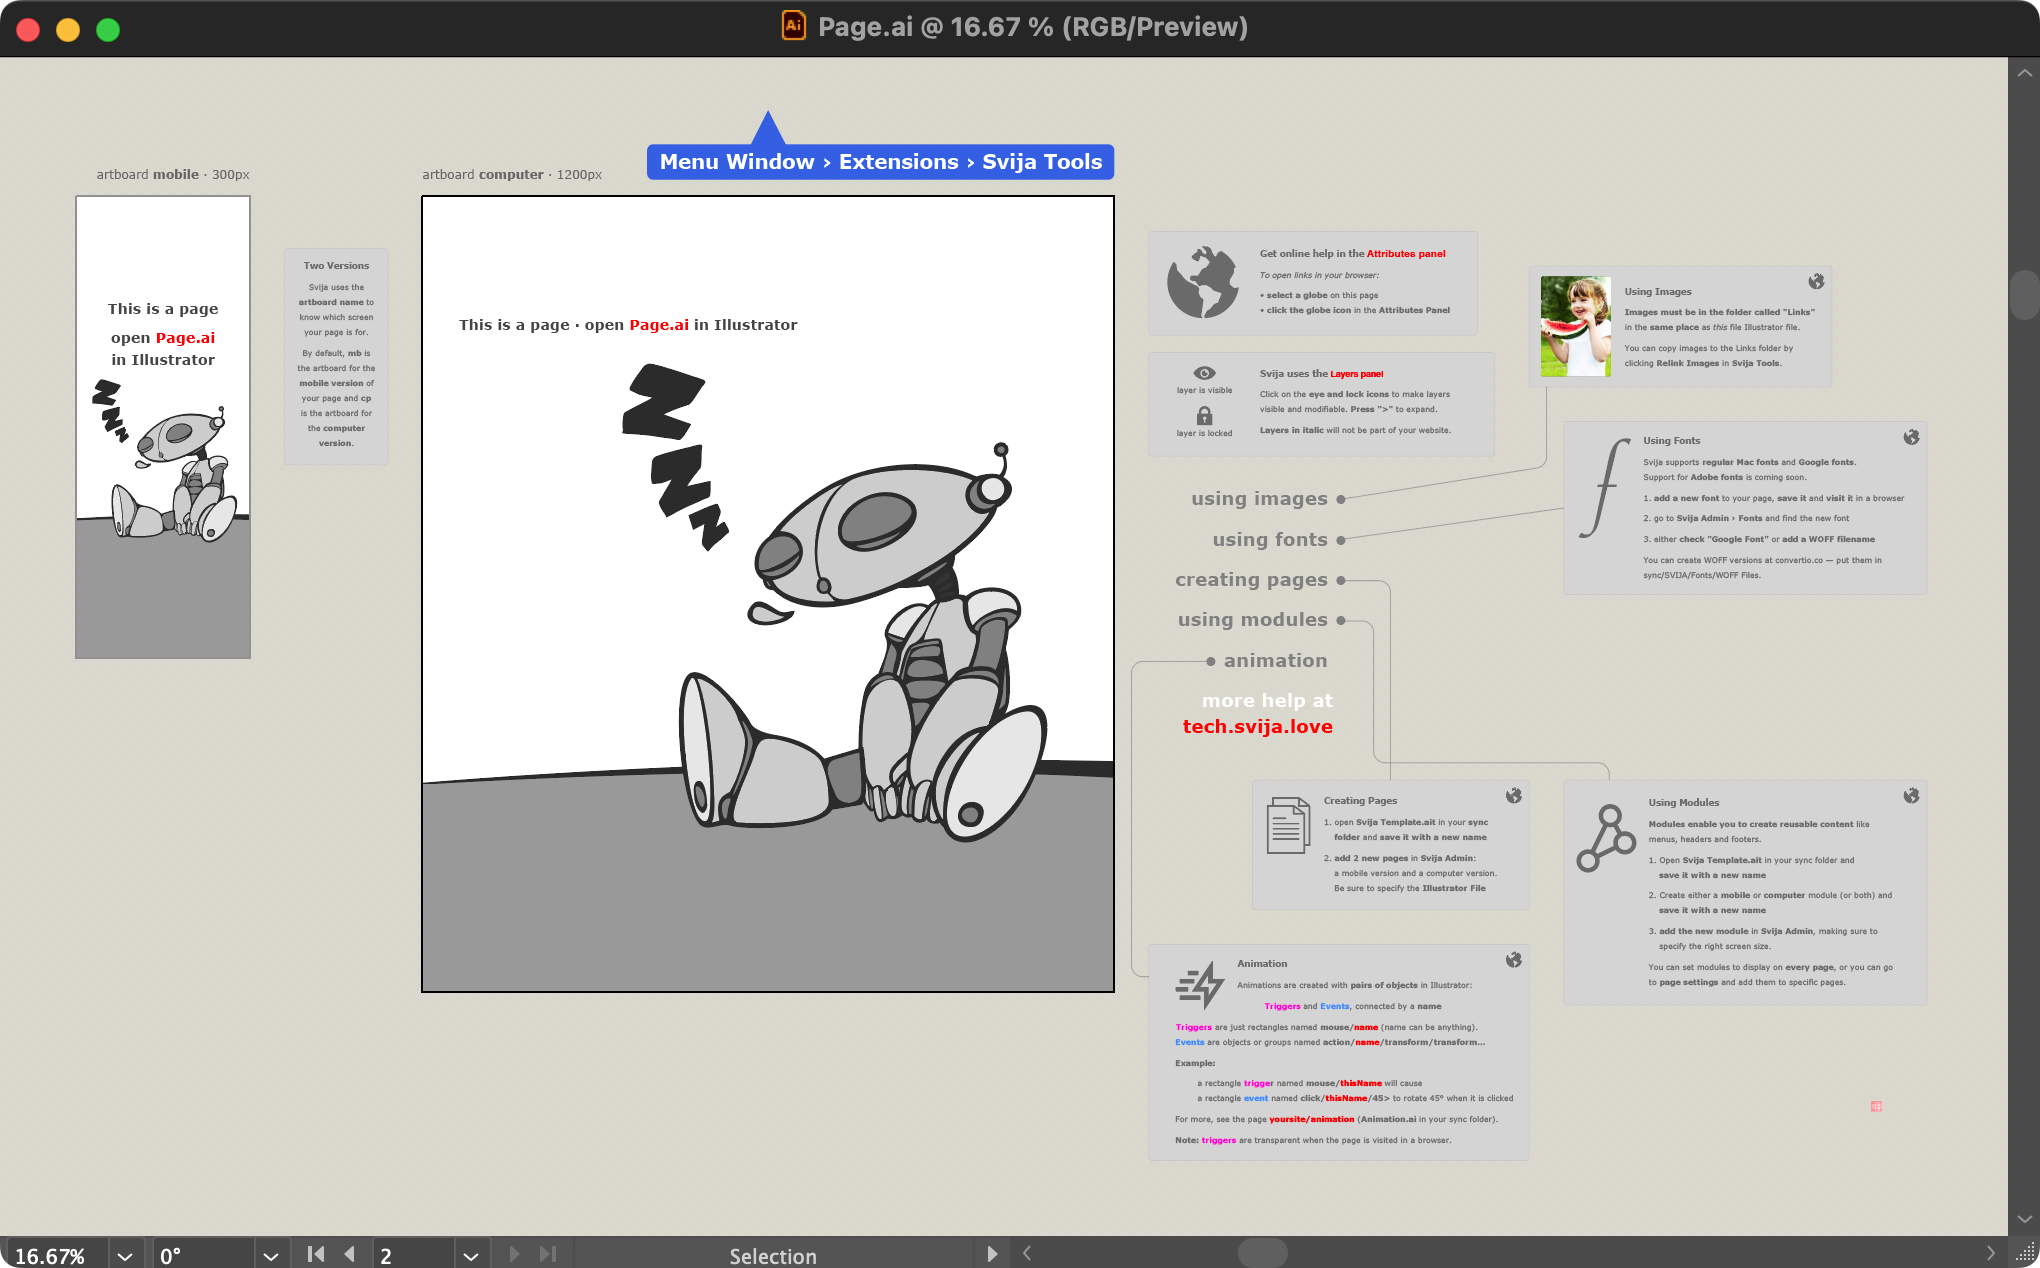Click the Menu Window Extensions Svija Tools label
This screenshot has height=1268, width=2040.
click(880, 162)
